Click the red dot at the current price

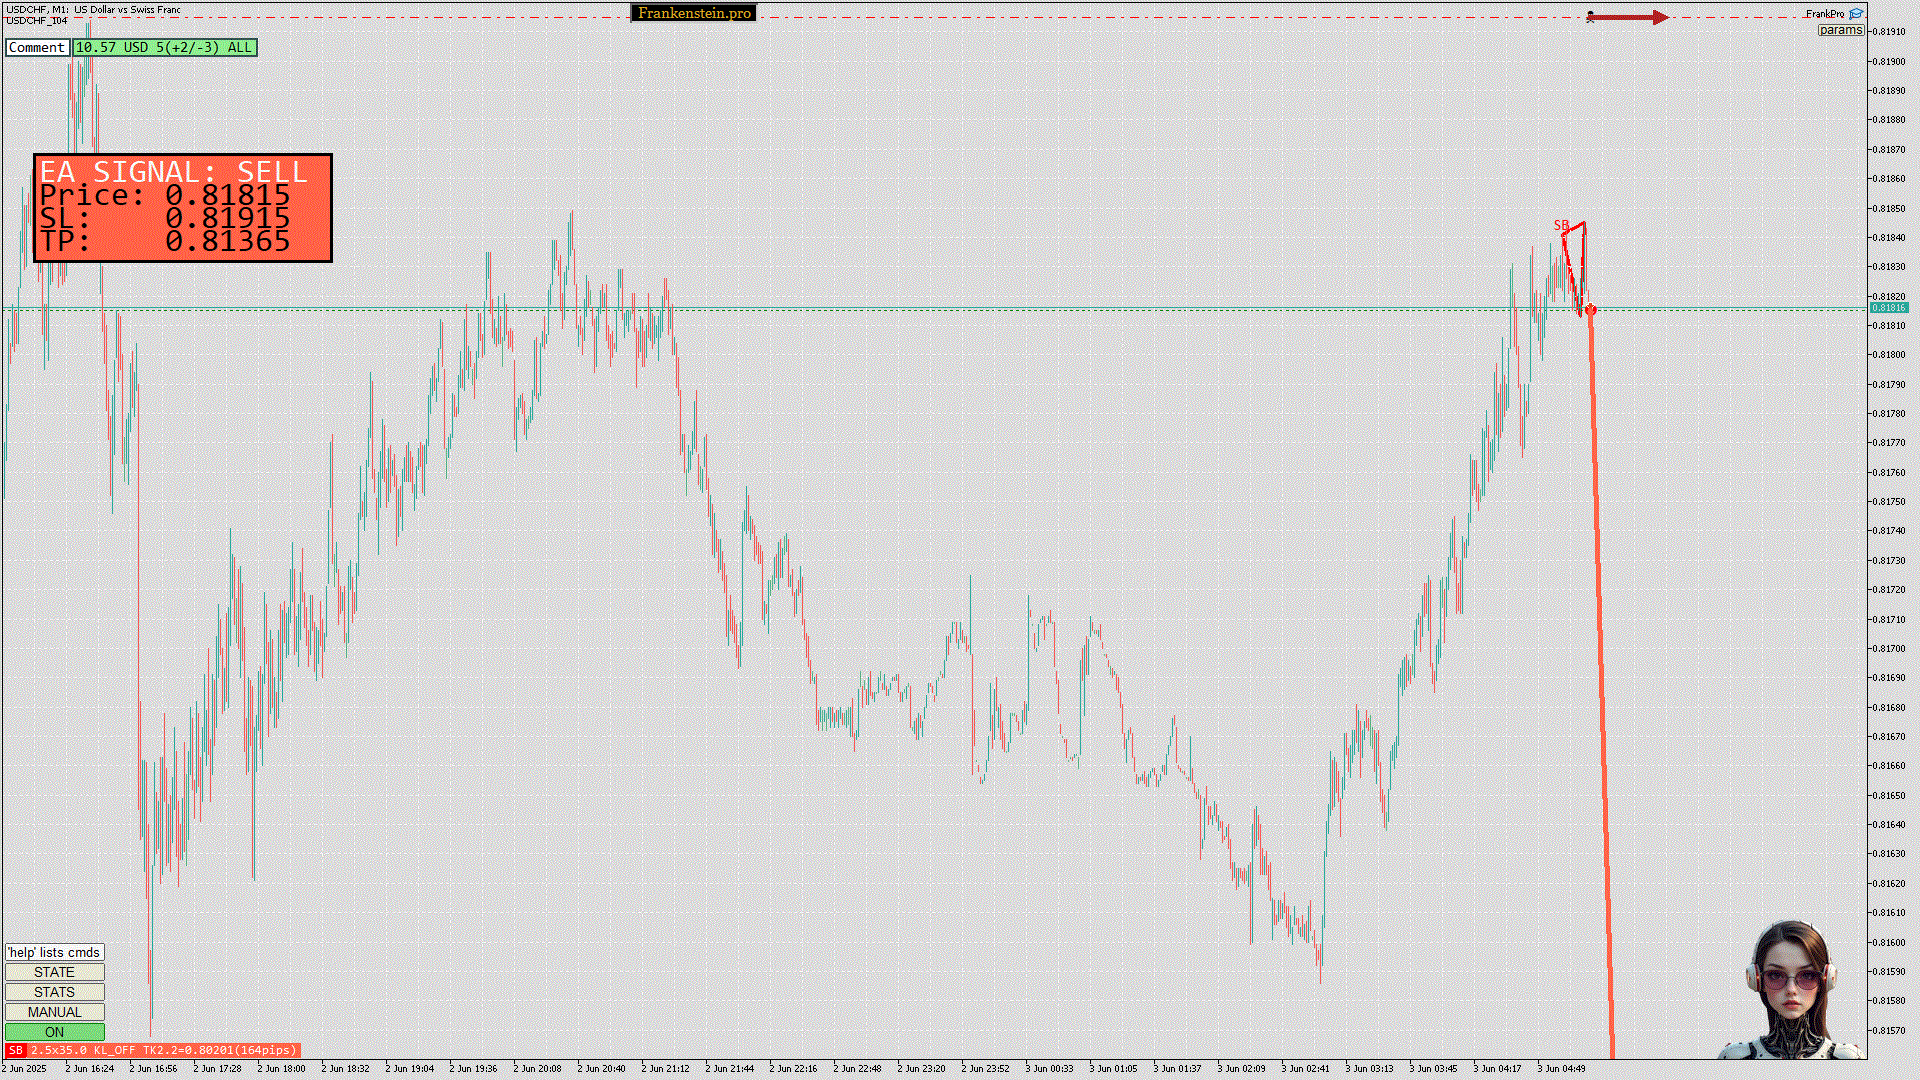(x=1591, y=310)
